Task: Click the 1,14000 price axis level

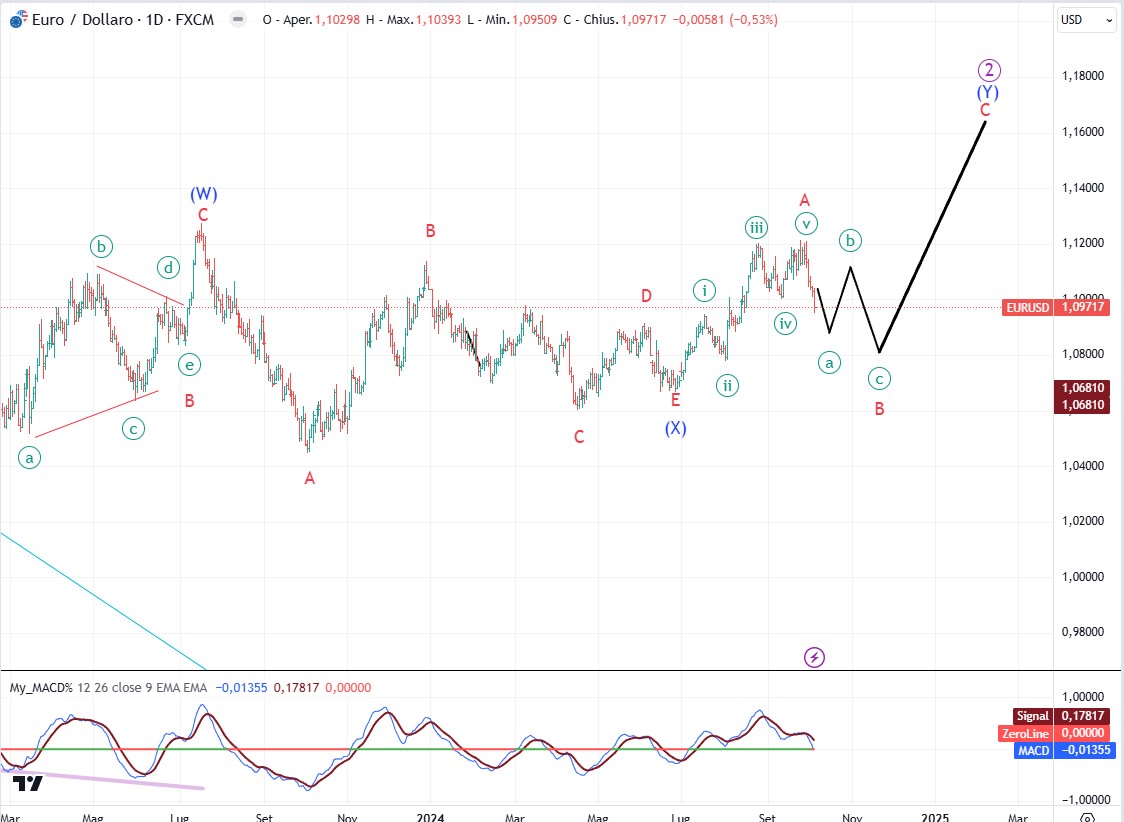Action: click(1082, 188)
